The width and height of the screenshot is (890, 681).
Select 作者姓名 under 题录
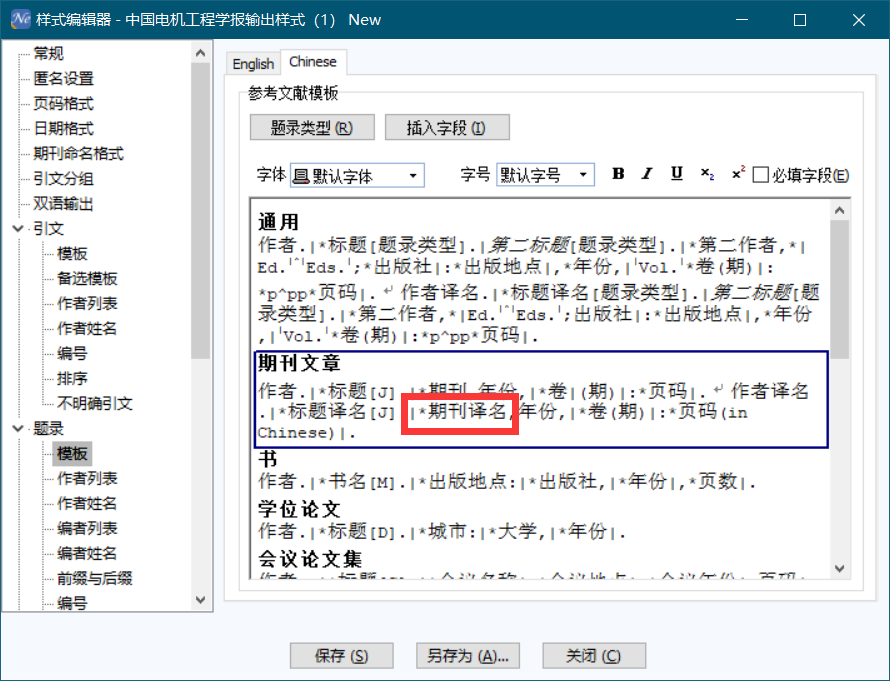[87, 503]
